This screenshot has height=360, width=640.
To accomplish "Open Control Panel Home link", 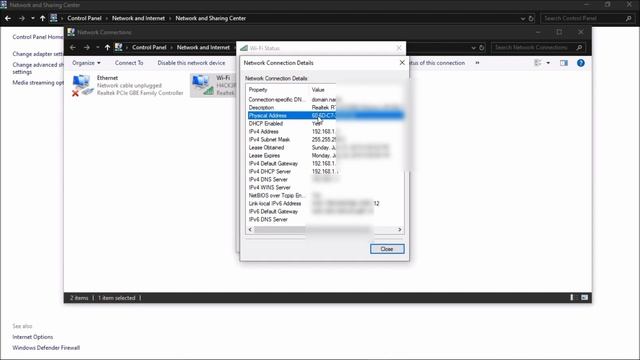I will click(x=38, y=37).
